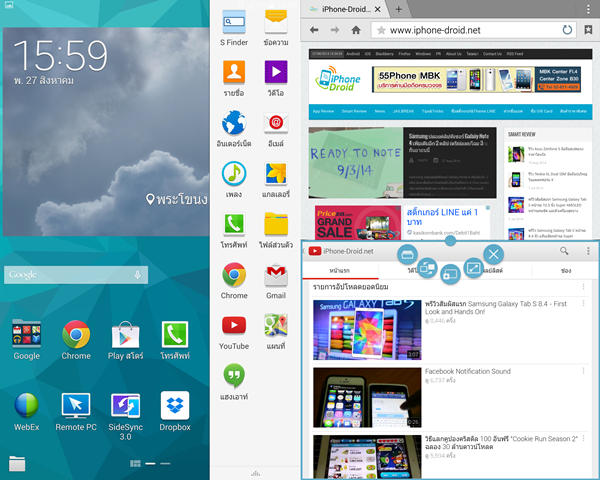This screenshot has height=480, width=600.
Task: Play the Facebook Notification Sound video
Action: point(367,397)
